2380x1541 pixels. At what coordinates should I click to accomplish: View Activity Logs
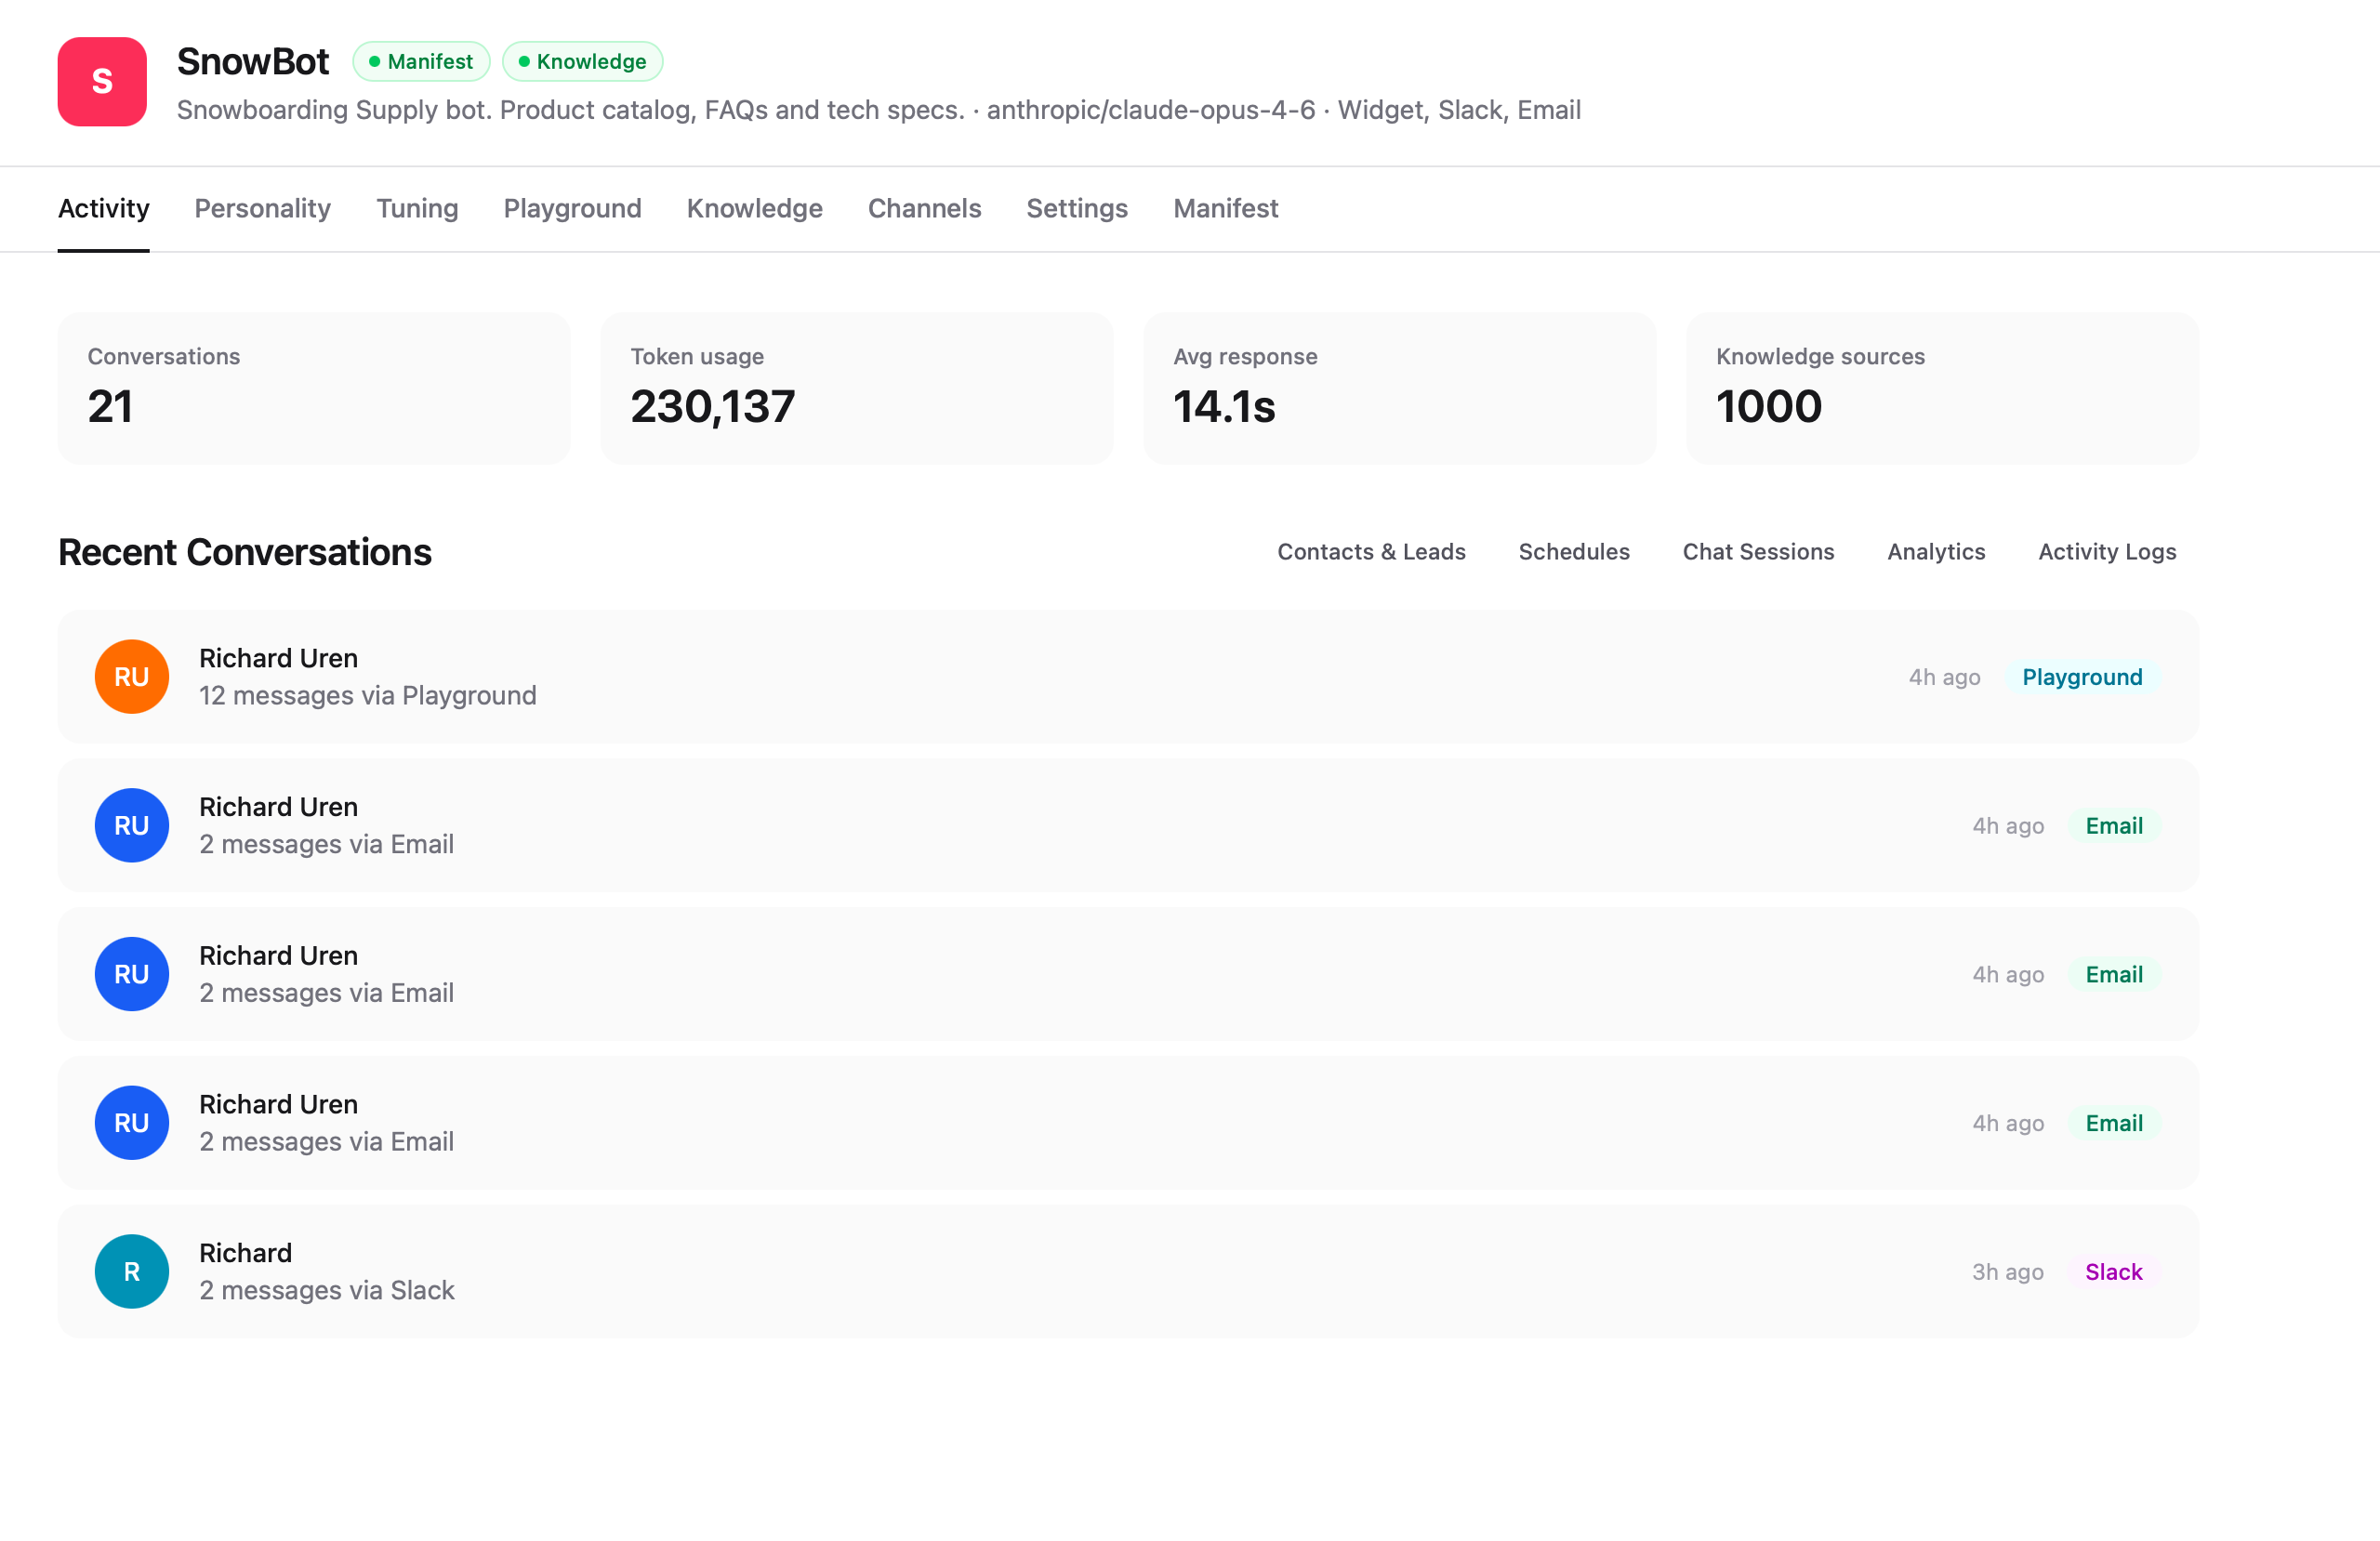(2106, 551)
